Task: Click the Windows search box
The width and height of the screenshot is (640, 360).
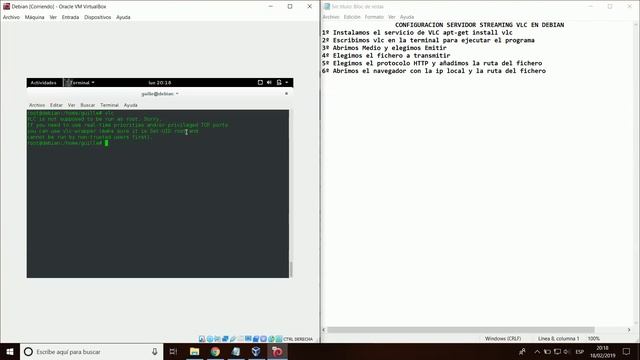Action: pos(91,351)
